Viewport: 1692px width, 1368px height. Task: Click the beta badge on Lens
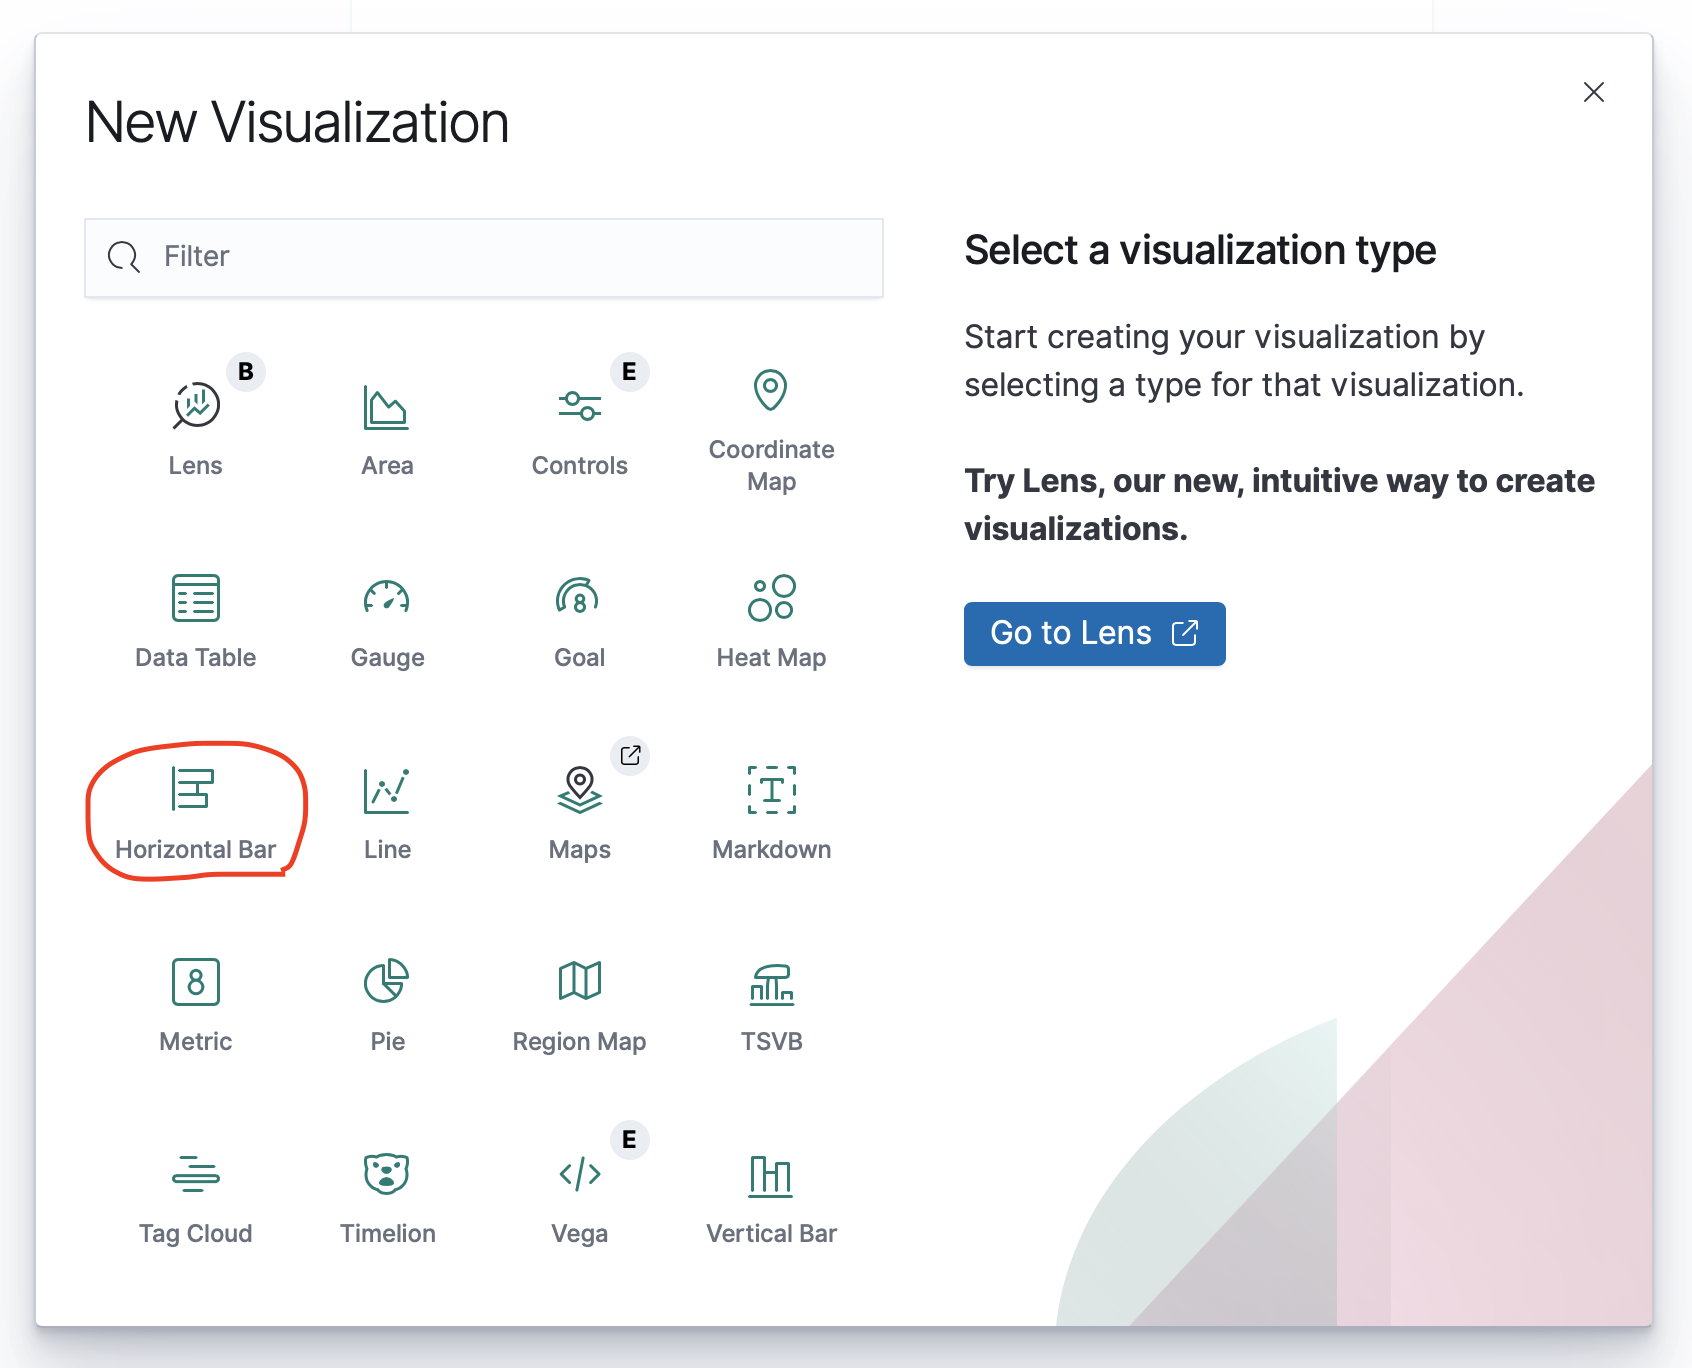coord(246,372)
